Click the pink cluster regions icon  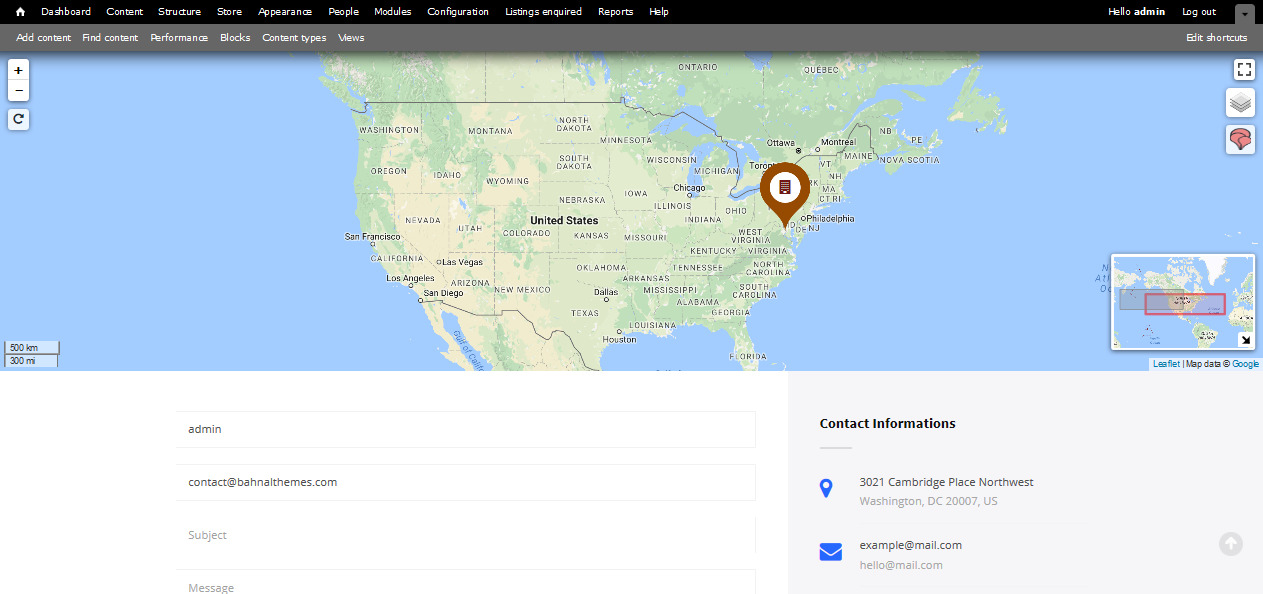(1240, 139)
